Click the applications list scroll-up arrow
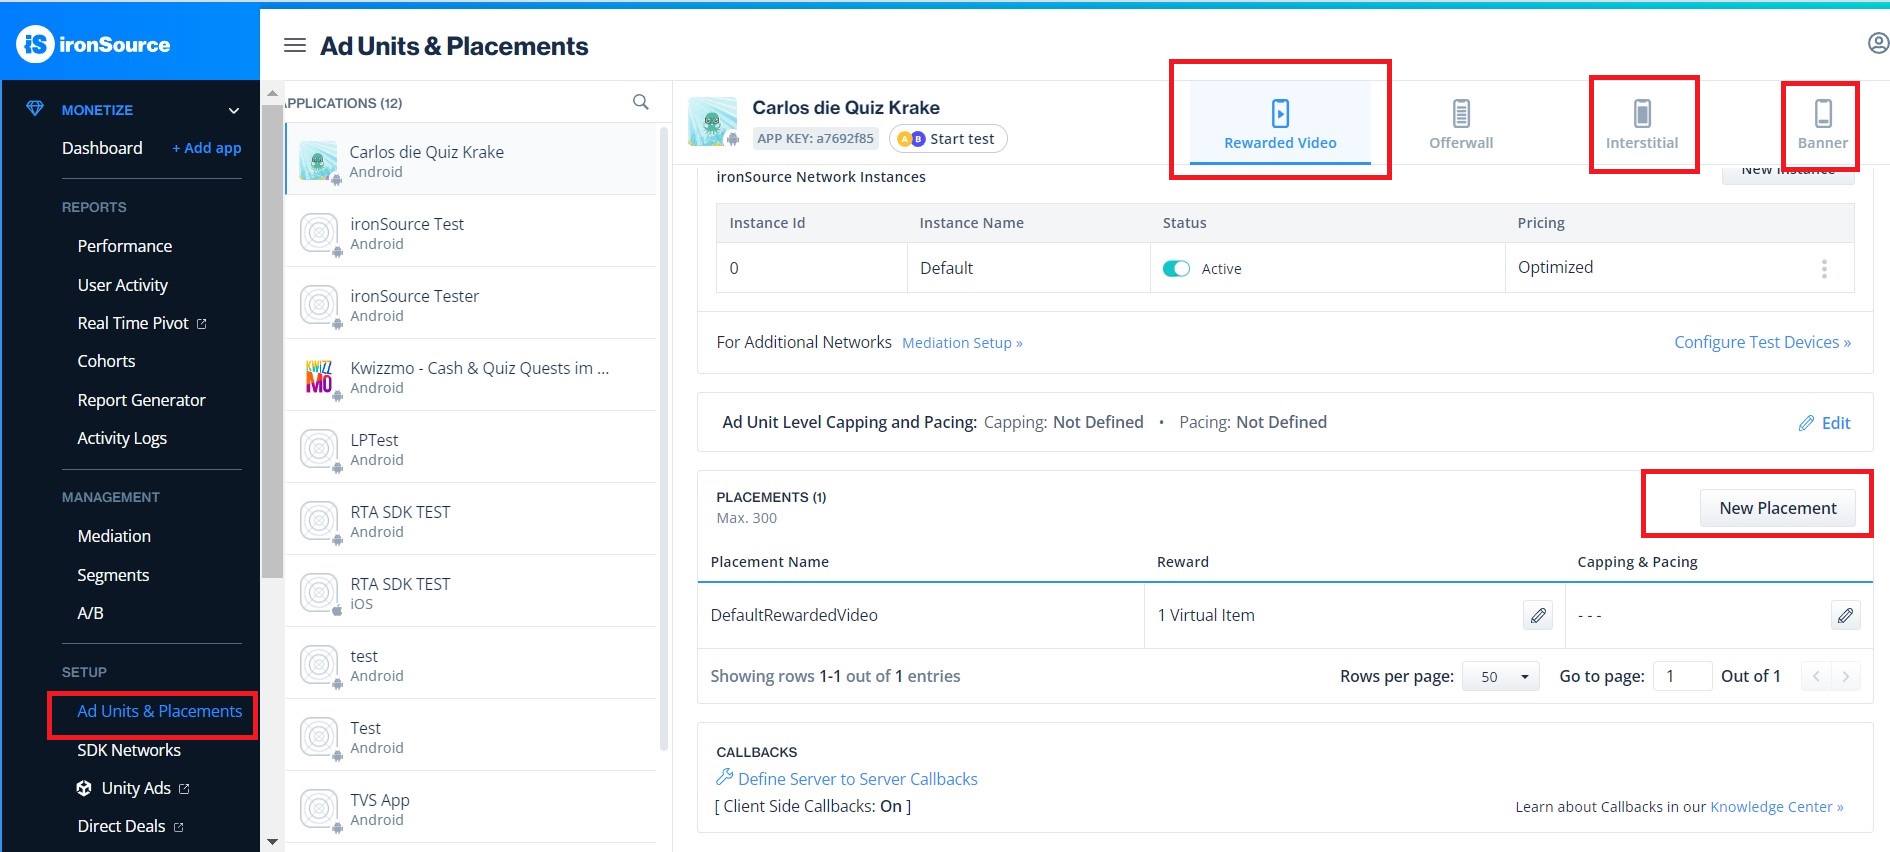1890x852 pixels. coord(272,94)
